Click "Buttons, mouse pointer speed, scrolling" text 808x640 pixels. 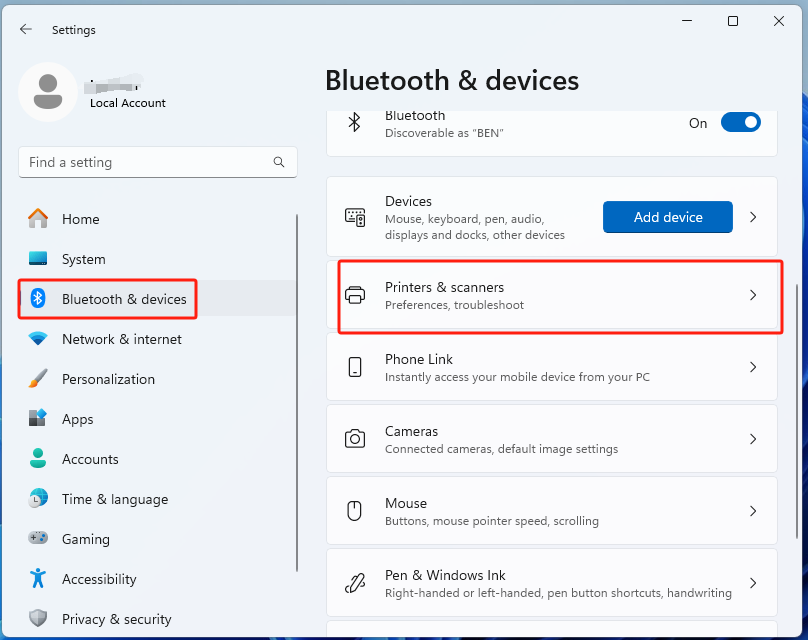492,521
